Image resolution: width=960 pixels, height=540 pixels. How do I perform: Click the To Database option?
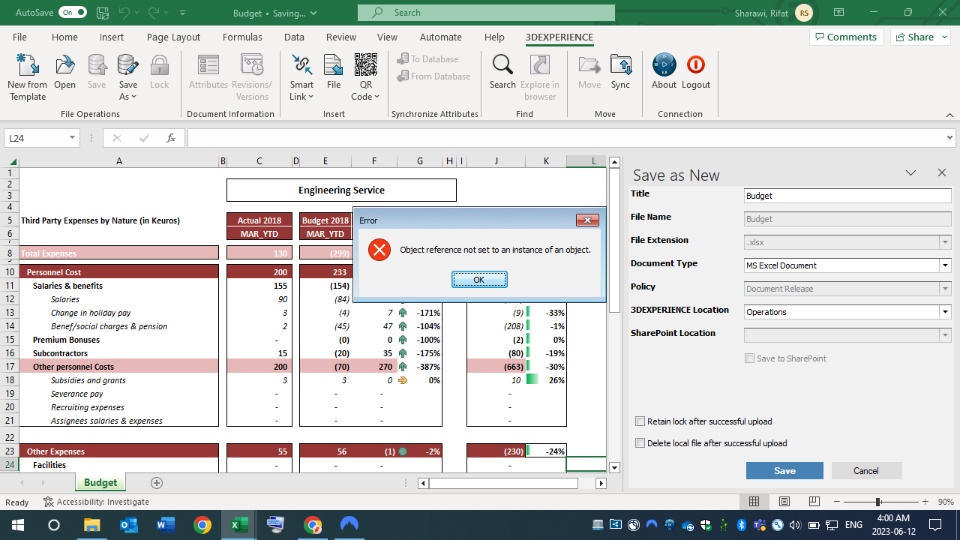pyautogui.click(x=427, y=59)
